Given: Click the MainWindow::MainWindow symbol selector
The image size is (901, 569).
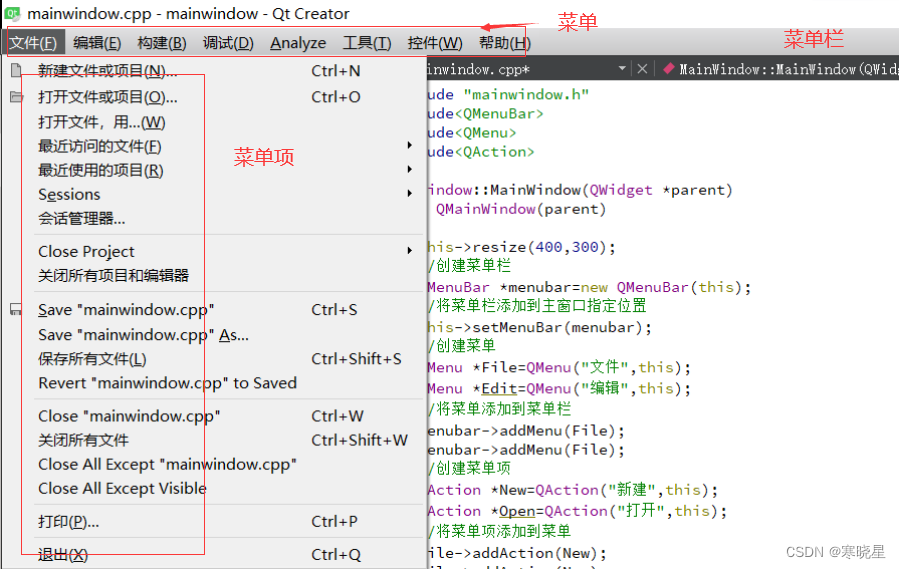Looking at the screenshot, I should coord(781,69).
